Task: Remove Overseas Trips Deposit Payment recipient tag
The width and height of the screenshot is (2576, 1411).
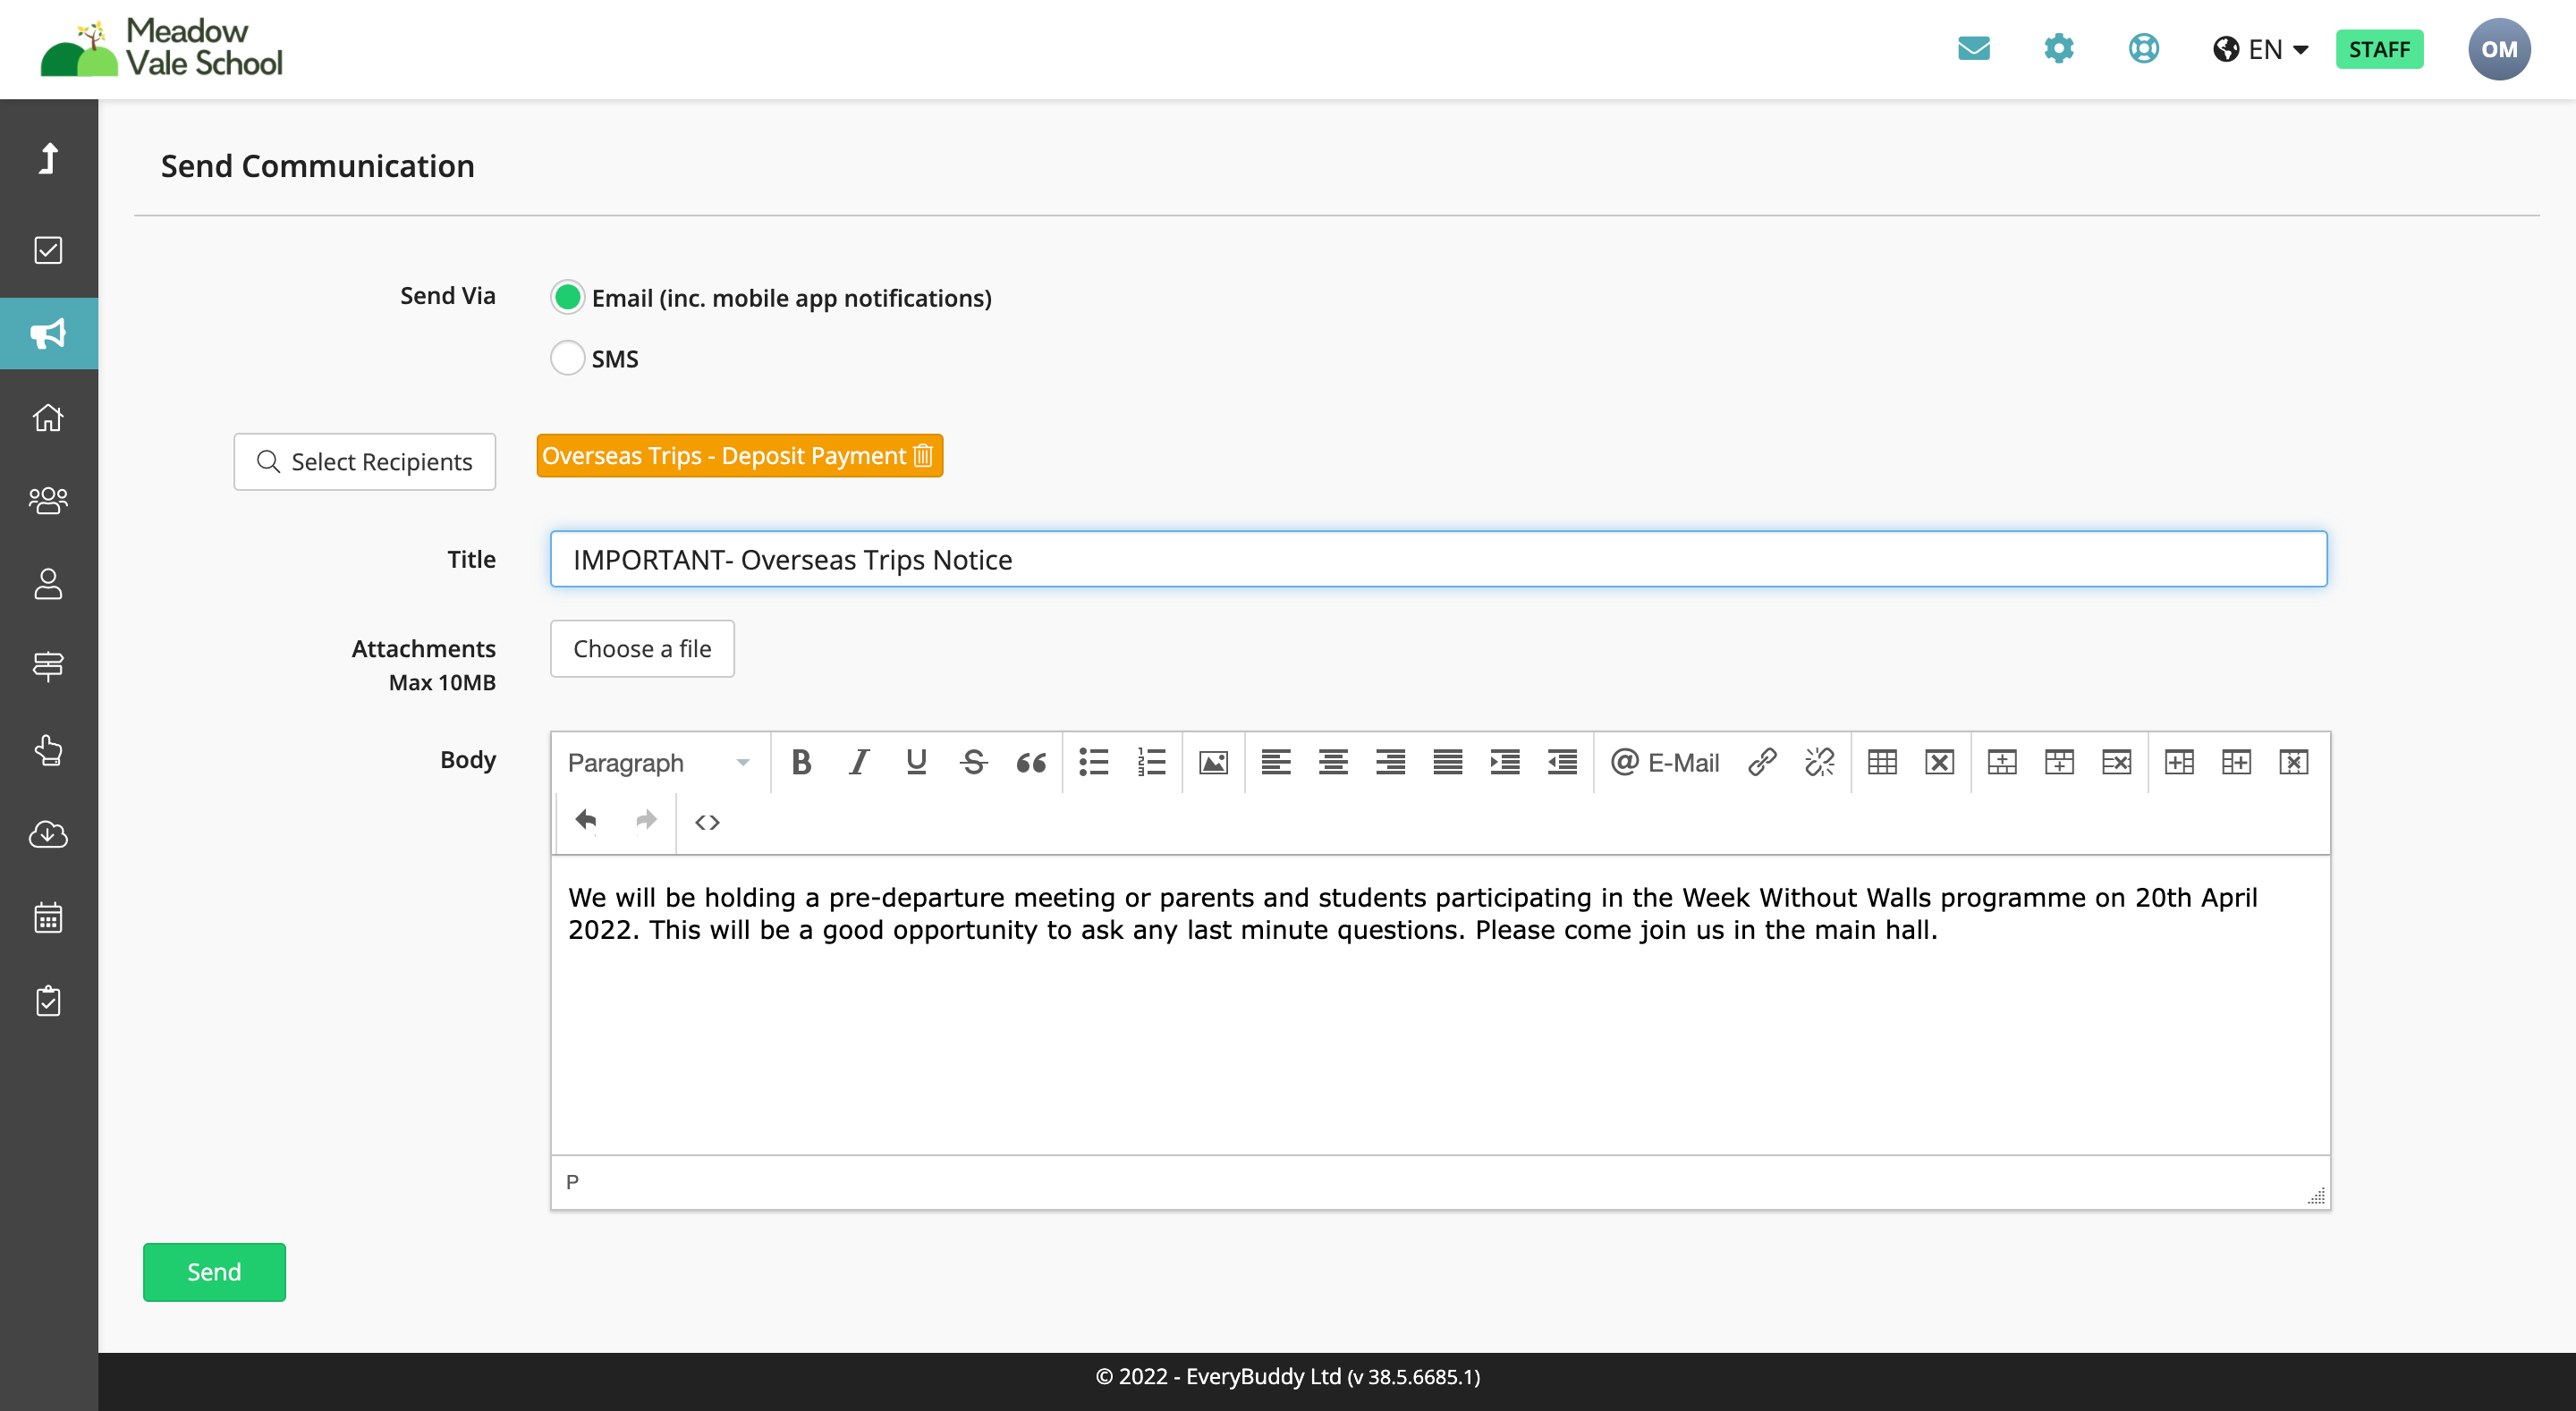Action: coord(923,456)
